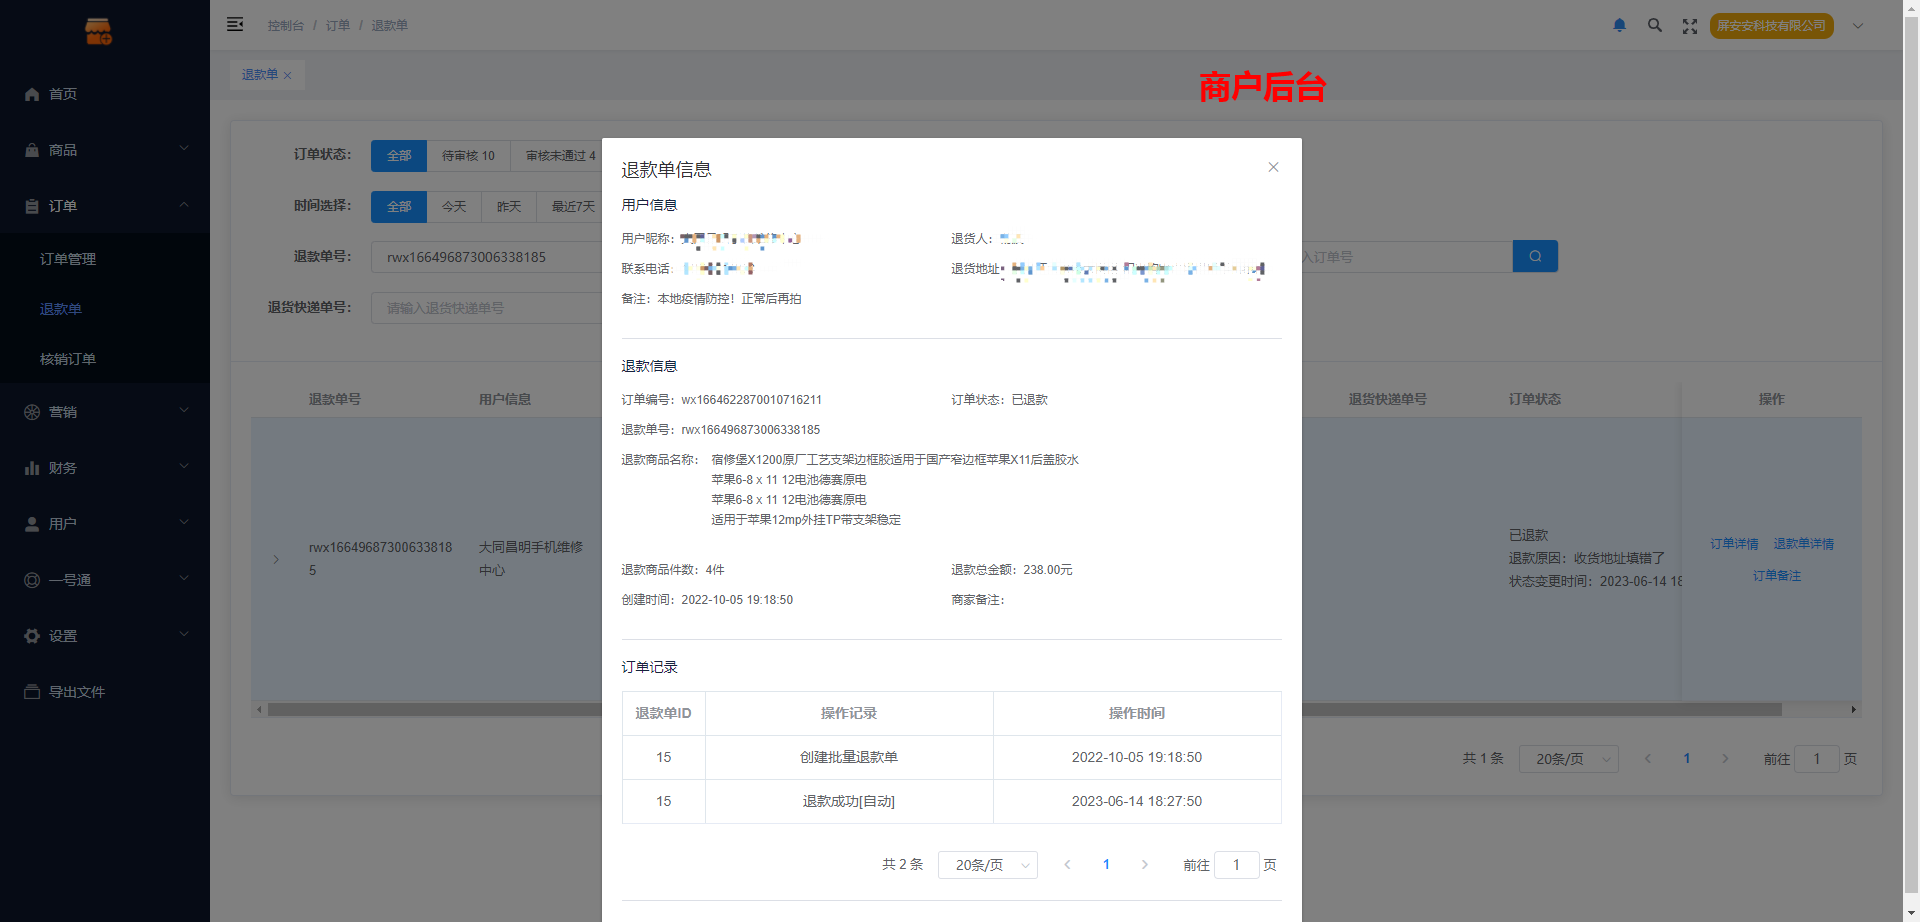
Task: Expand 设置 sidebar menu
Action: (x=105, y=636)
